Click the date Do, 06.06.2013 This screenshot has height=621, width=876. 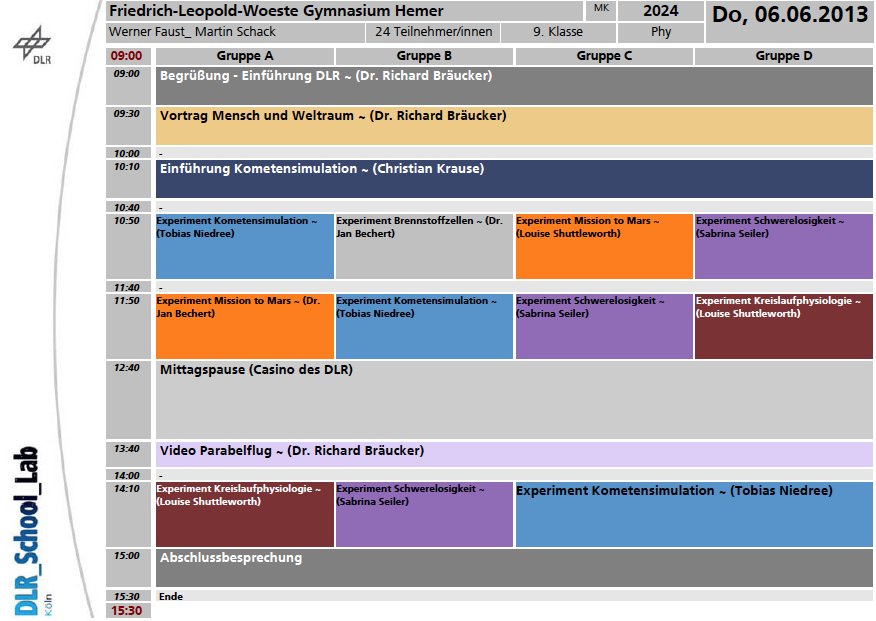click(x=789, y=15)
